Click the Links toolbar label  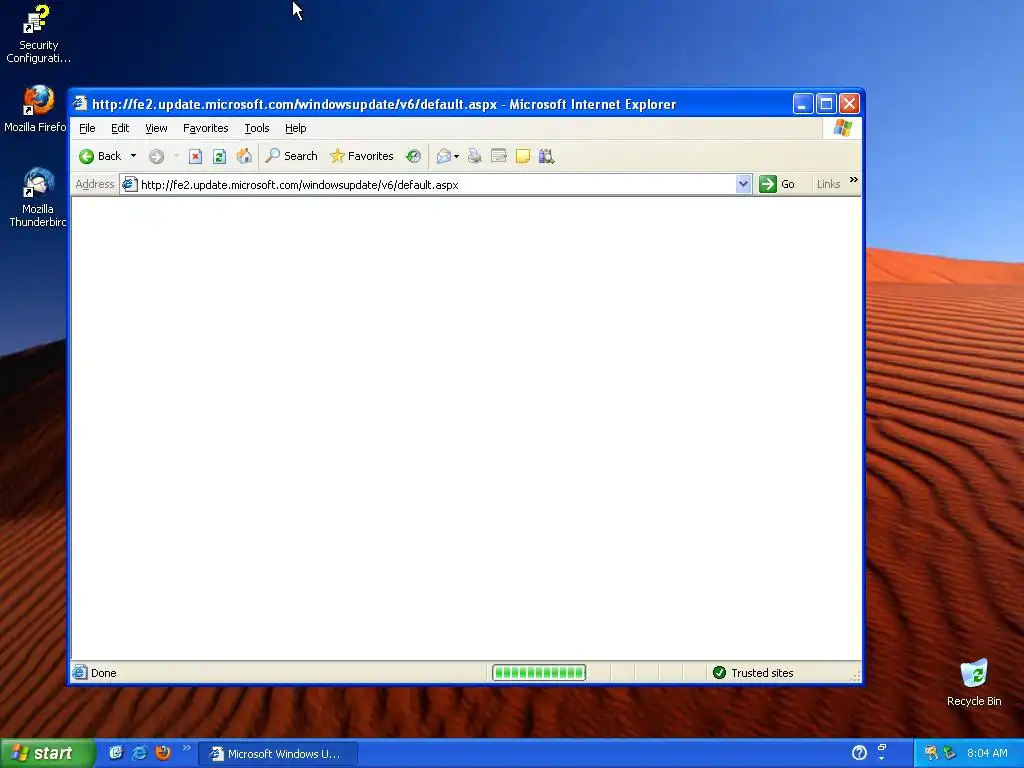coord(828,184)
